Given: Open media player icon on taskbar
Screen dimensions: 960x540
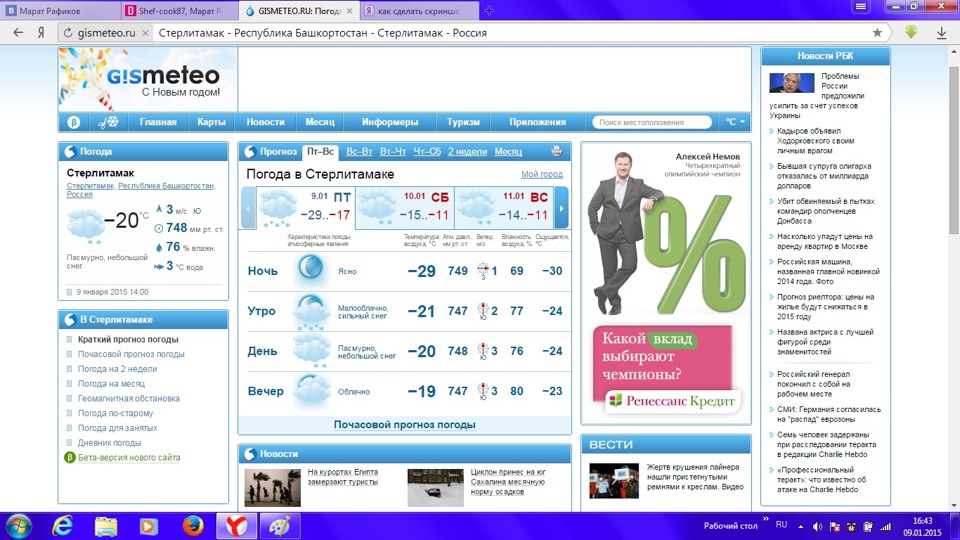Looking at the screenshot, I should tap(148, 526).
